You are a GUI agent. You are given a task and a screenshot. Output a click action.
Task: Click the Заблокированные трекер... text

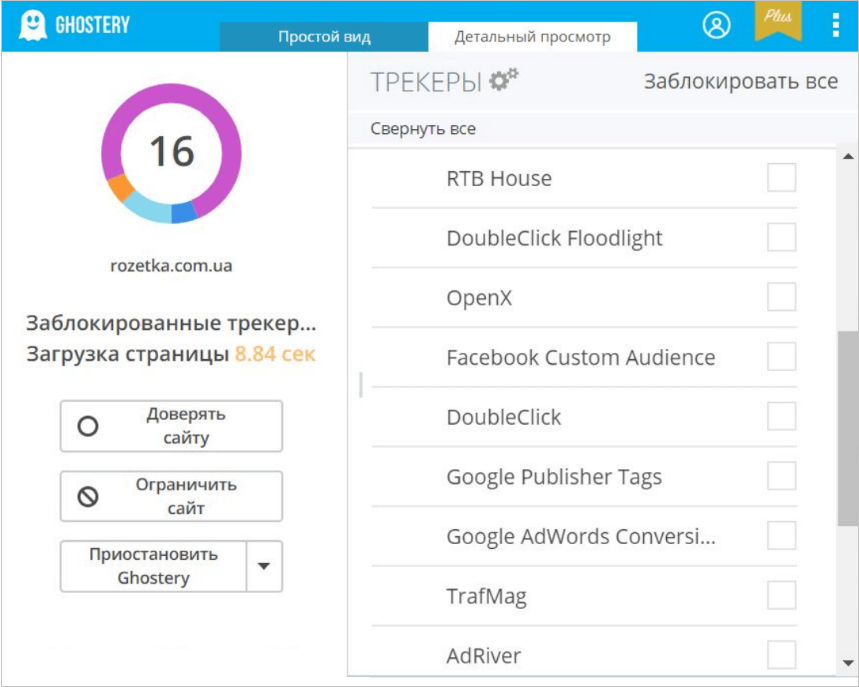tap(171, 323)
